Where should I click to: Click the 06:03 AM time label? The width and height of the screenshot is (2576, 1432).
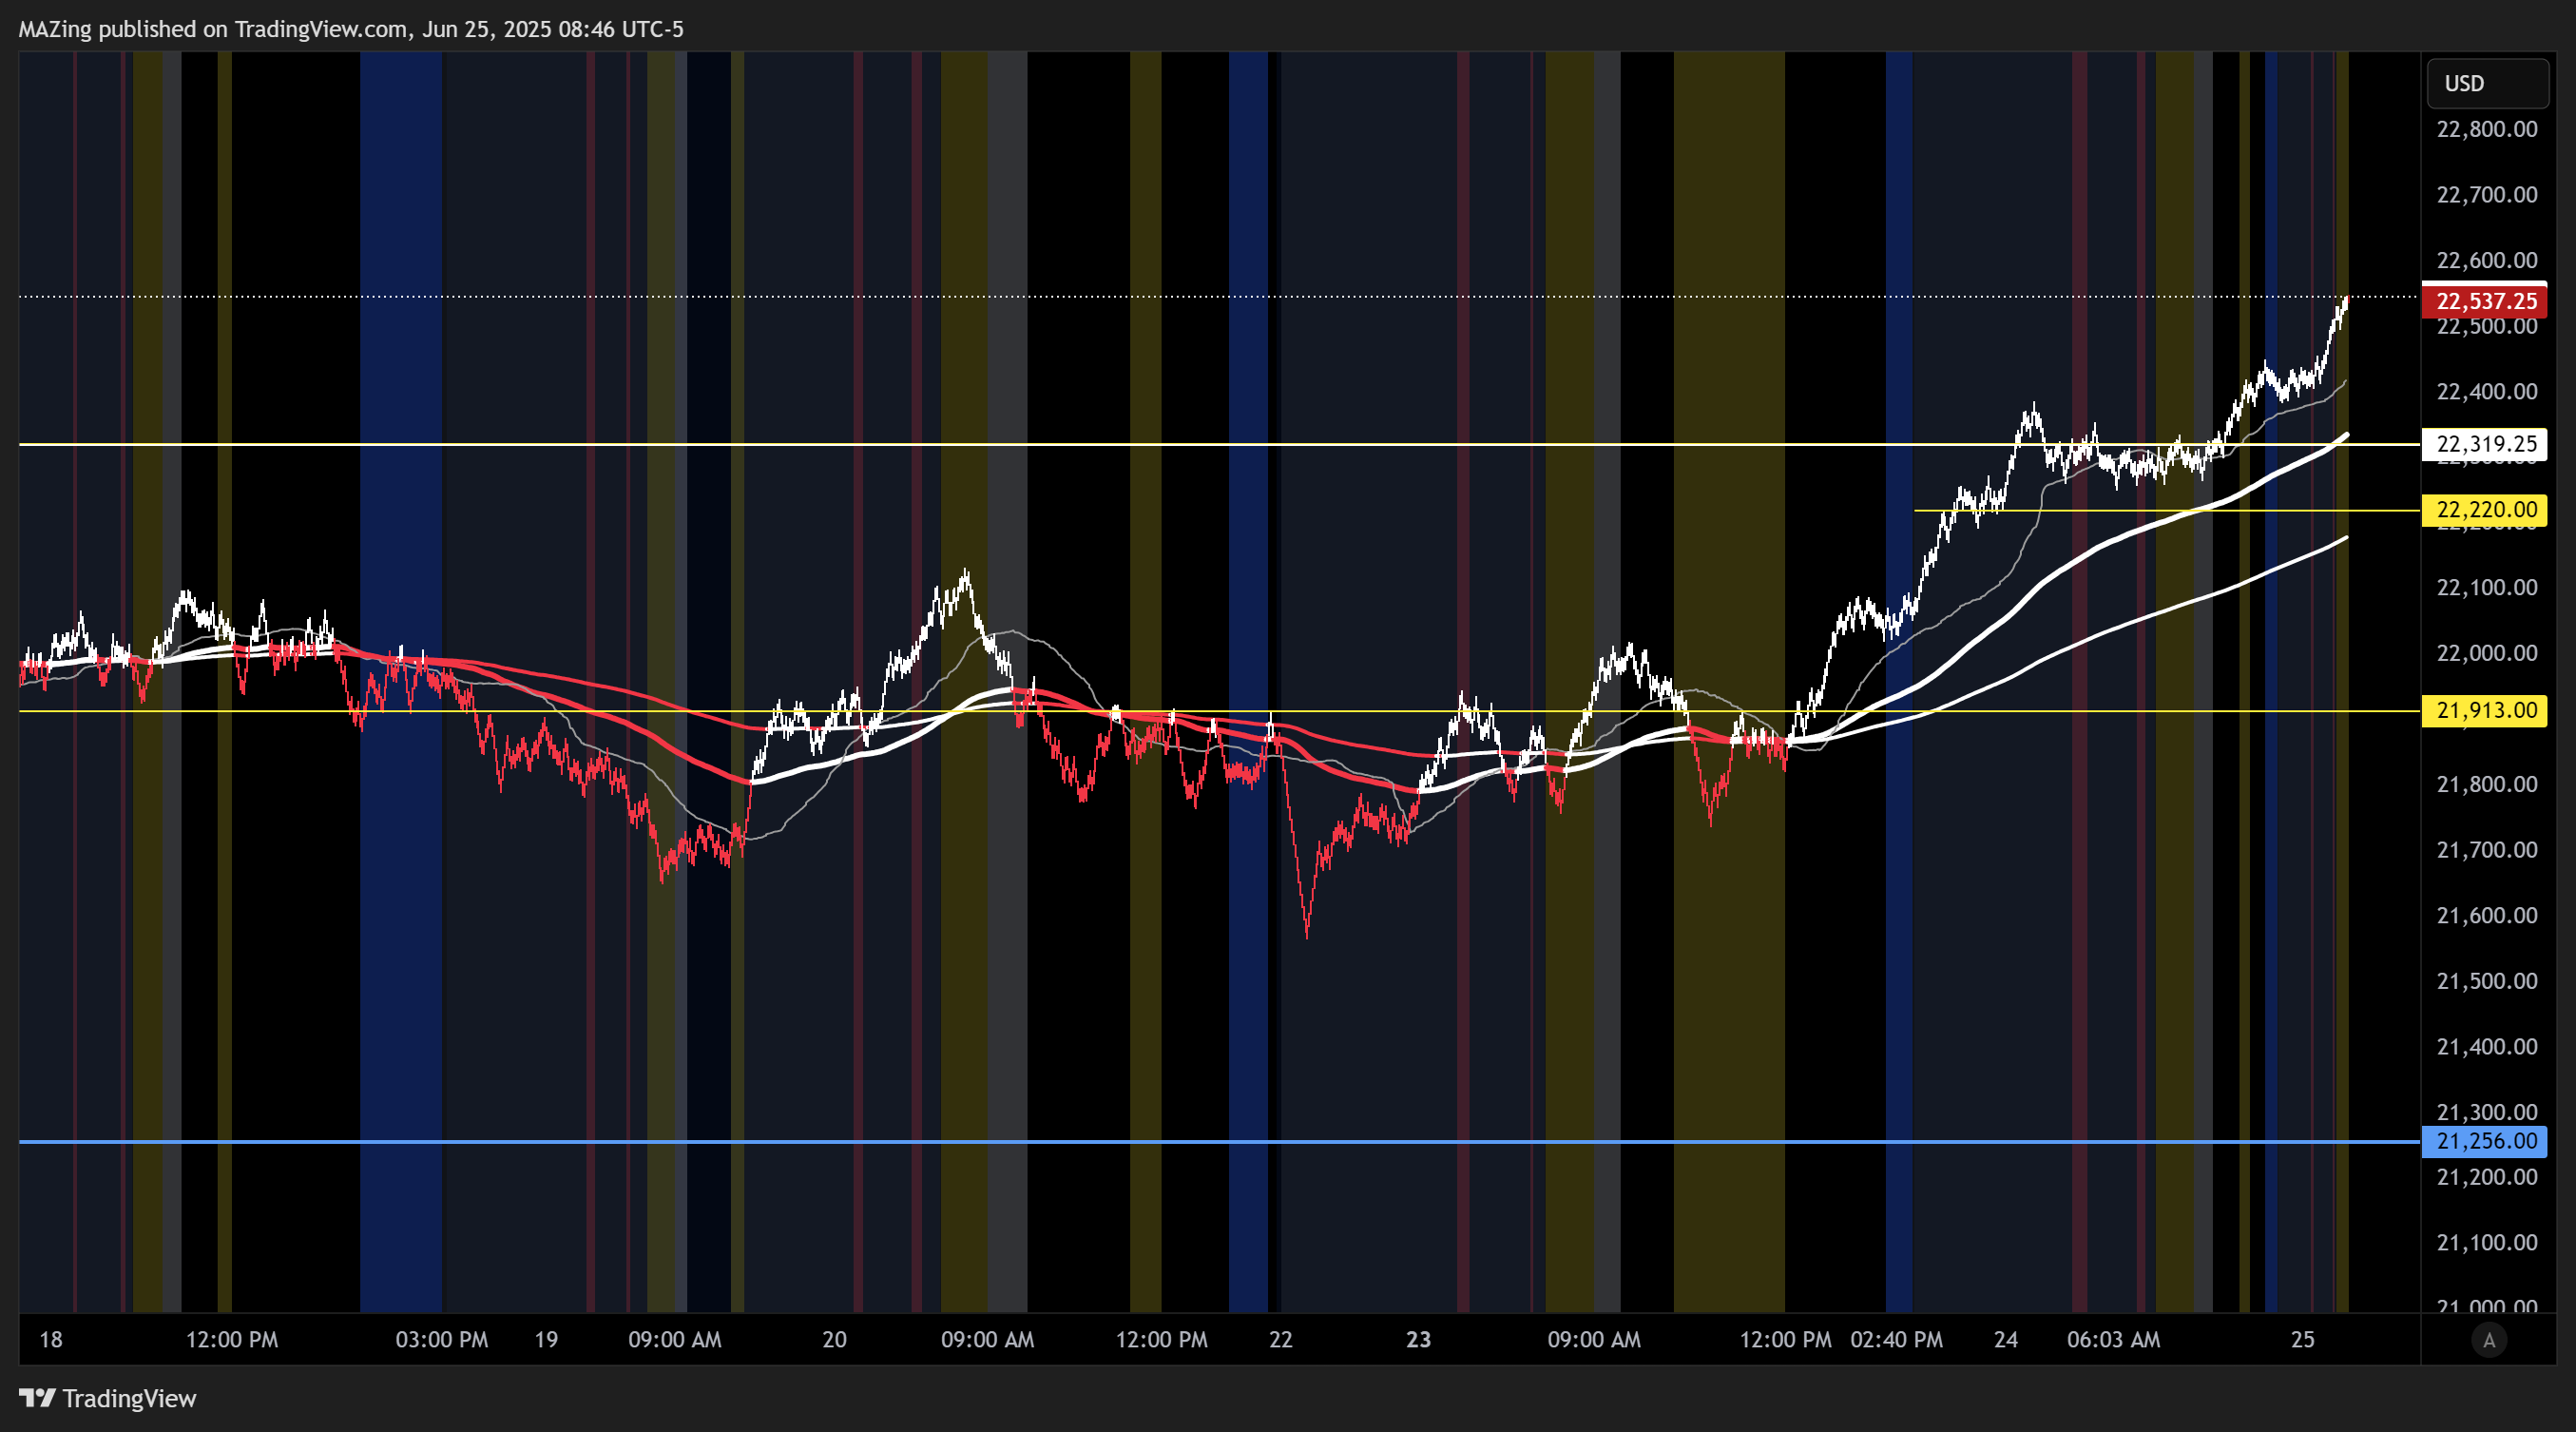(2114, 1340)
